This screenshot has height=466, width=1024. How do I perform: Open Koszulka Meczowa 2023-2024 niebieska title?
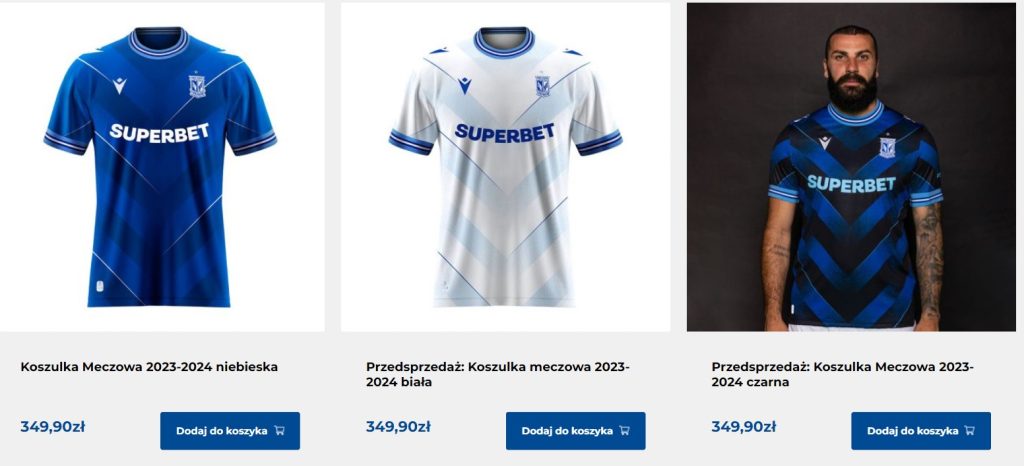pos(149,367)
